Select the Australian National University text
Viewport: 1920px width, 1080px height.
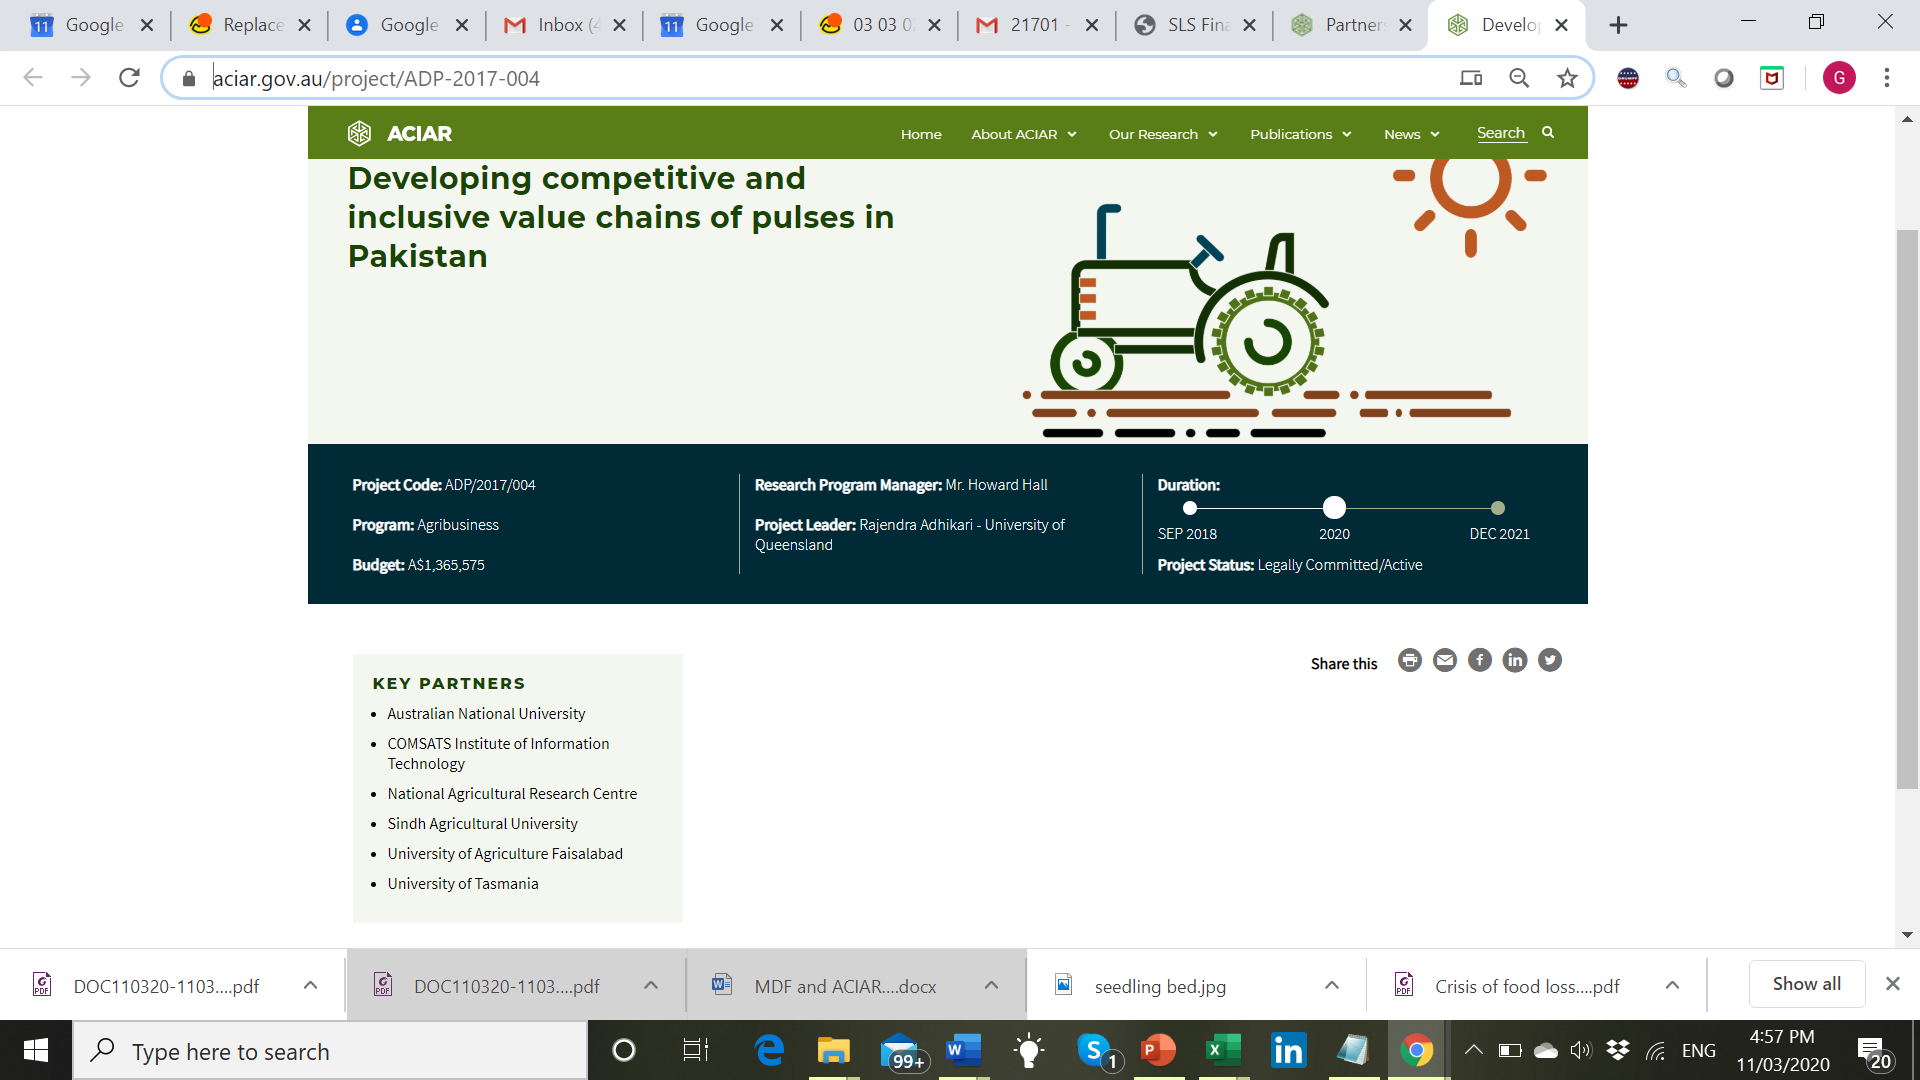486,714
